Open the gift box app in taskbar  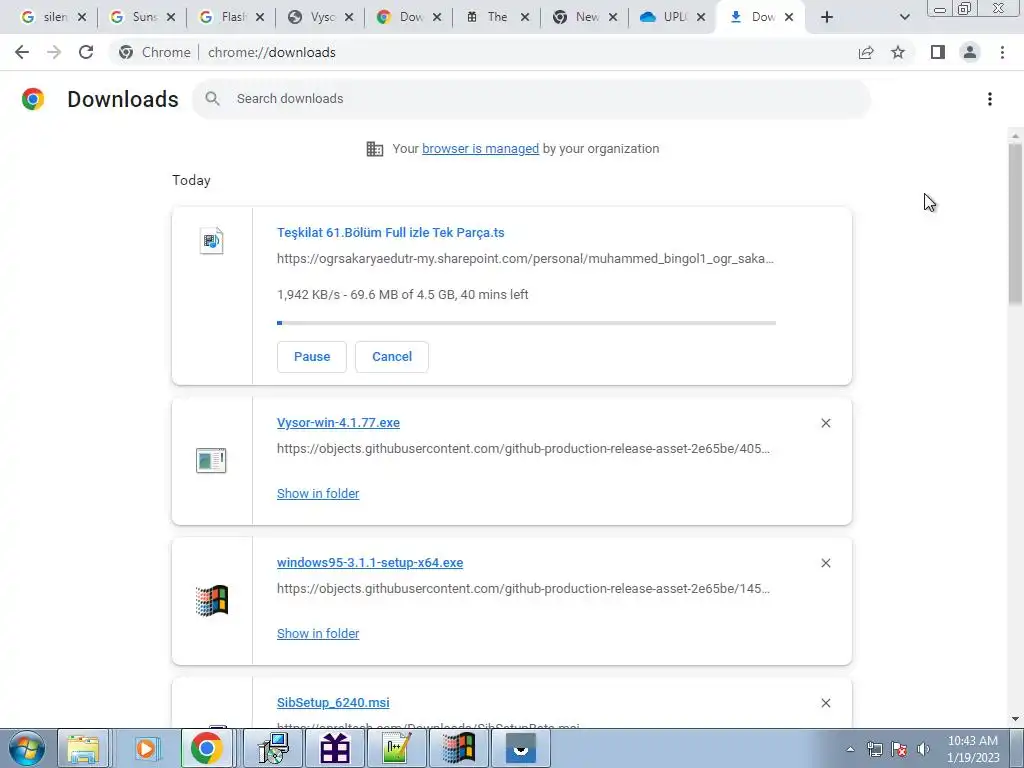[x=335, y=748]
